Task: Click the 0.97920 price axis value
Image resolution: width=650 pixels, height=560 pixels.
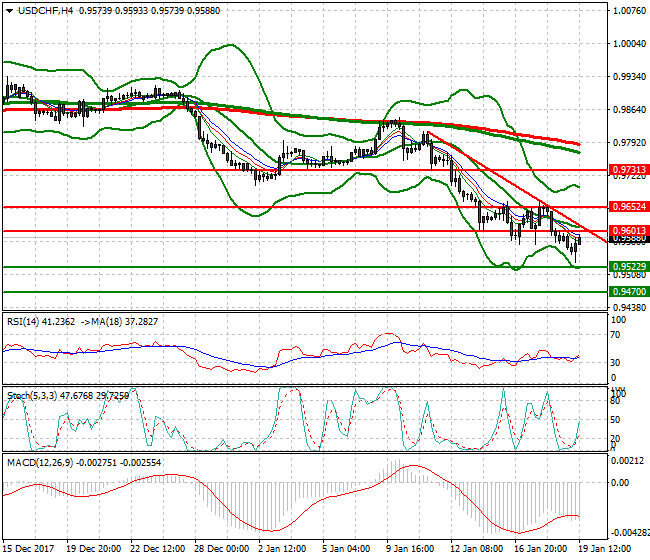Action: pyautogui.click(x=629, y=142)
